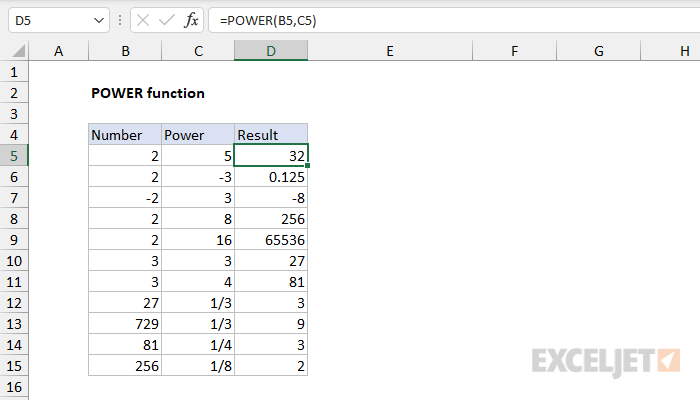Select column H header
The height and width of the screenshot is (400, 700).
point(671,51)
